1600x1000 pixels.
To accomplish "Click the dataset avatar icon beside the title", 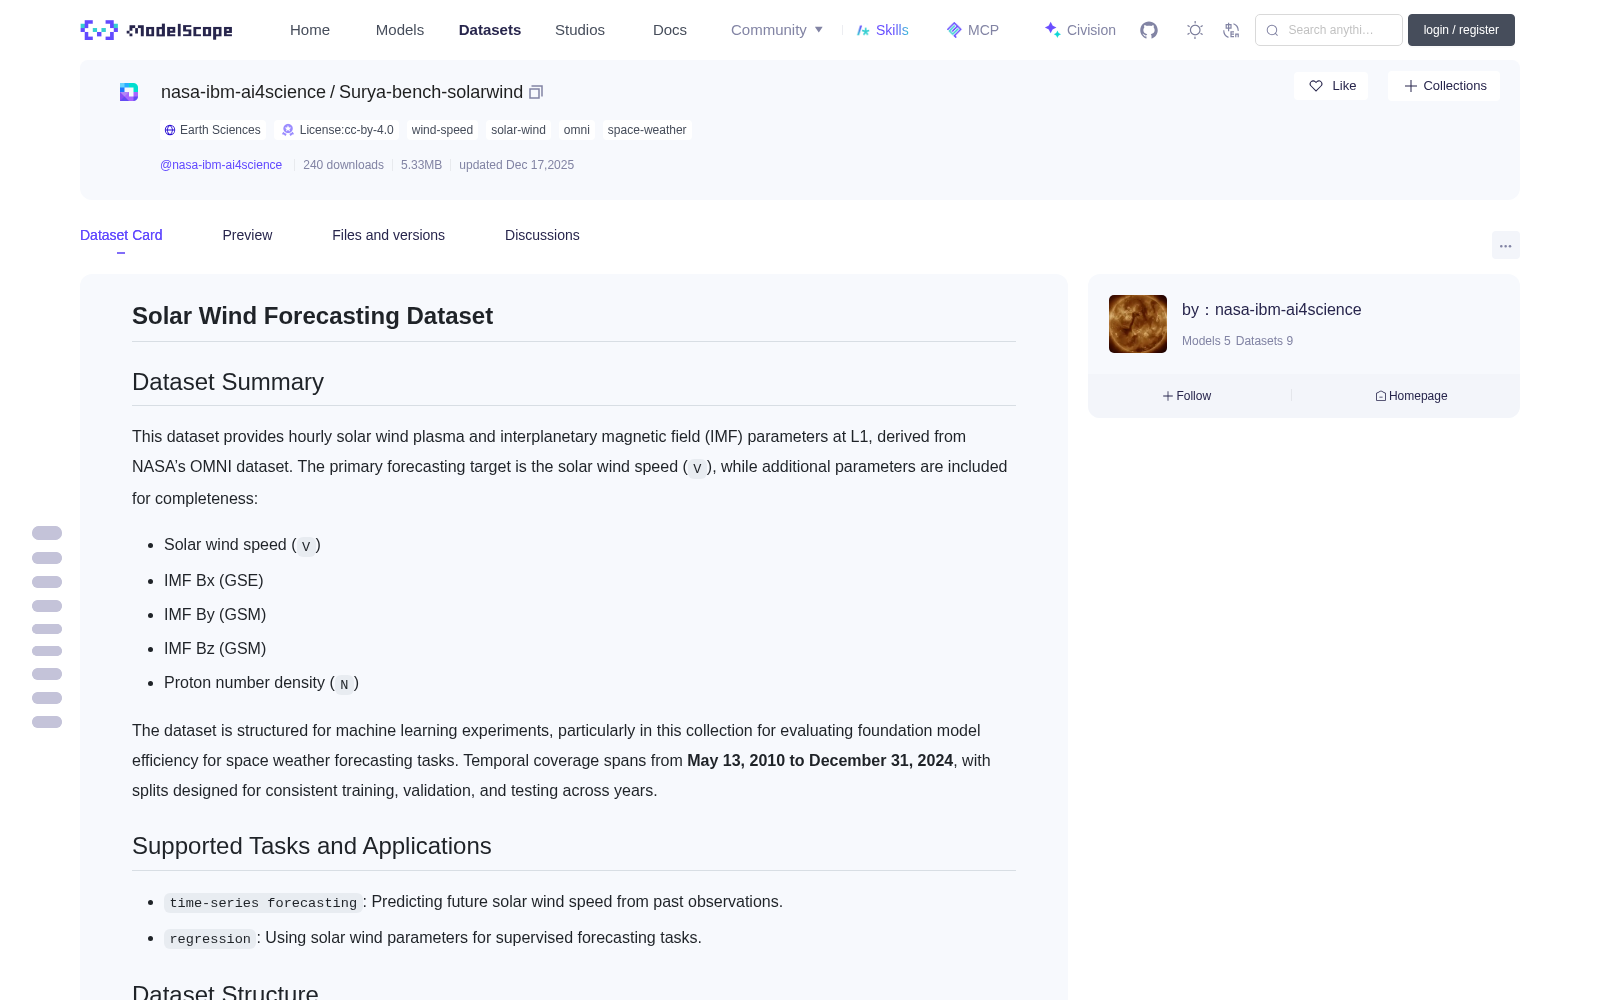I will [129, 92].
